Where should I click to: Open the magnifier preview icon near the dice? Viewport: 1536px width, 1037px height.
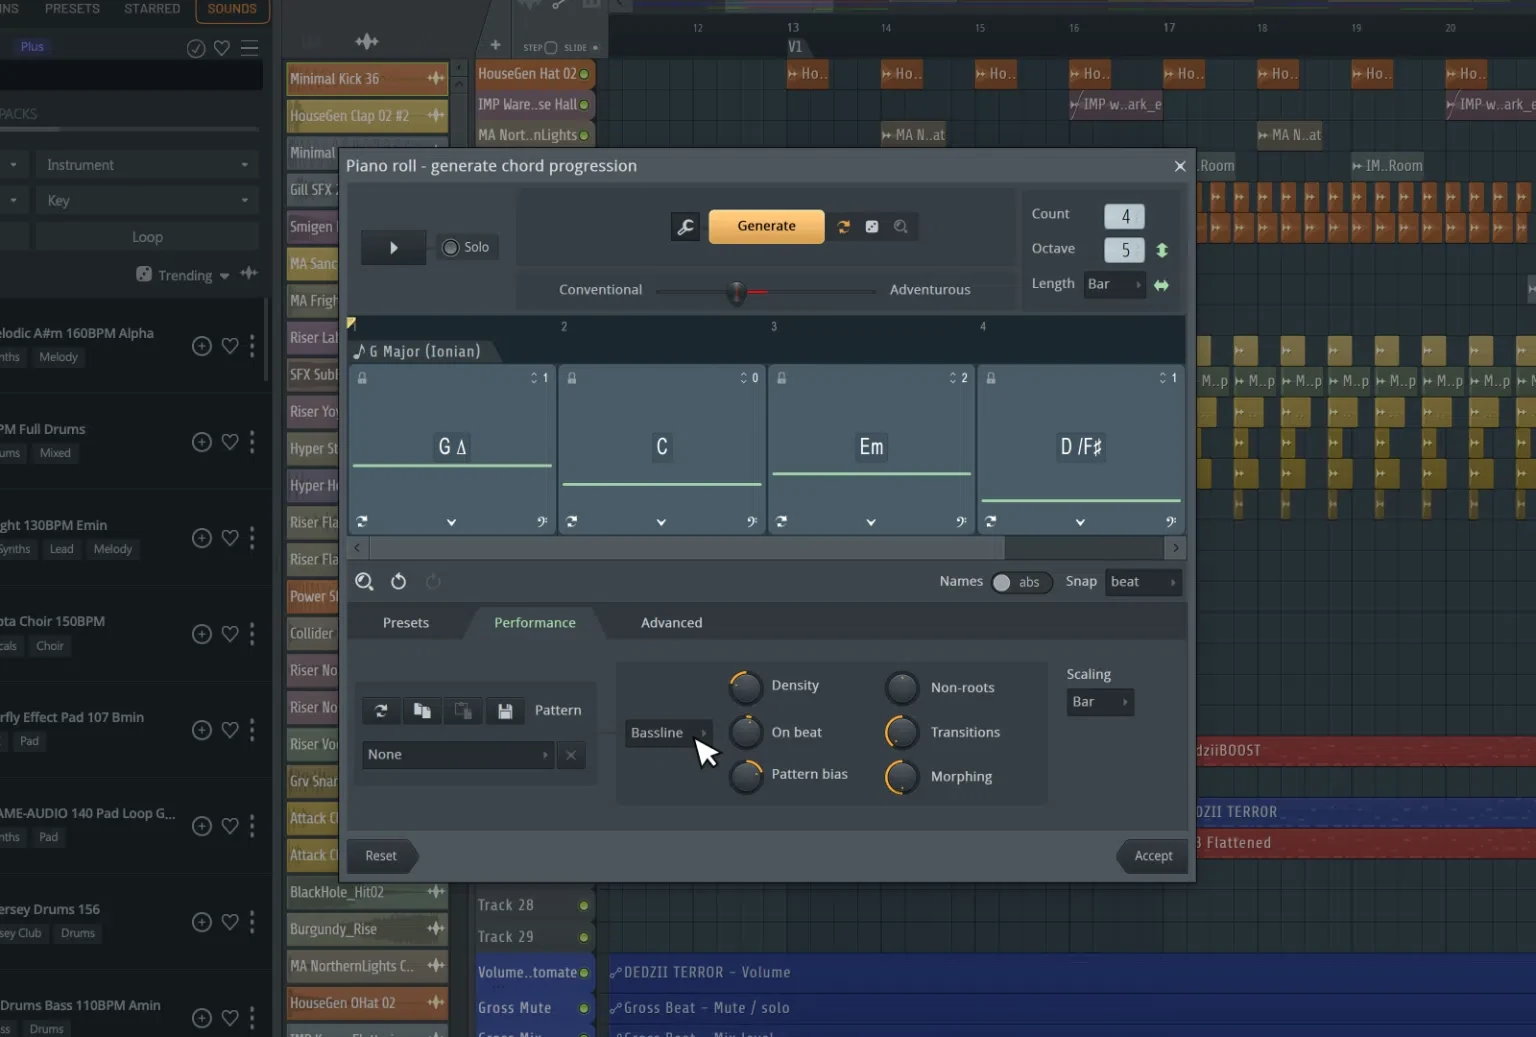pyautogui.click(x=900, y=226)
